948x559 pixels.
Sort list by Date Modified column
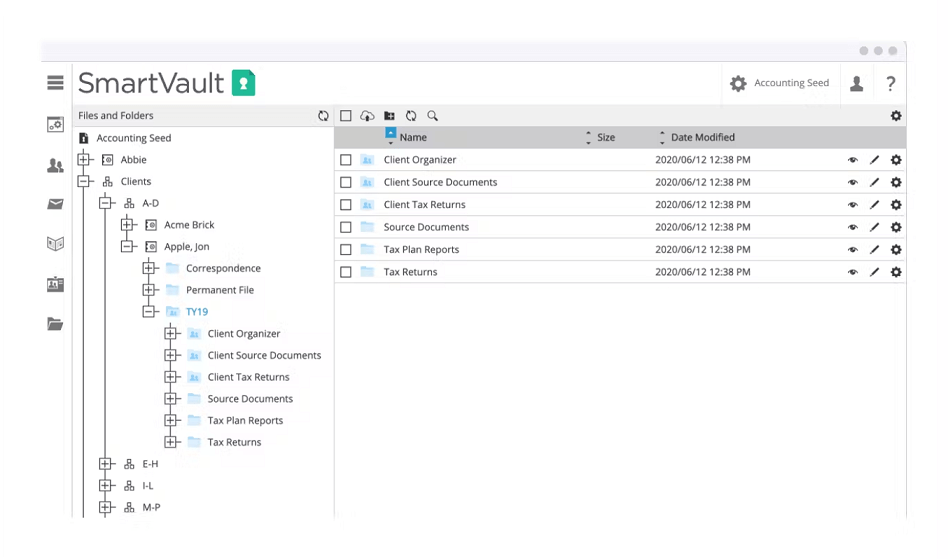click(x=702, y=138)
